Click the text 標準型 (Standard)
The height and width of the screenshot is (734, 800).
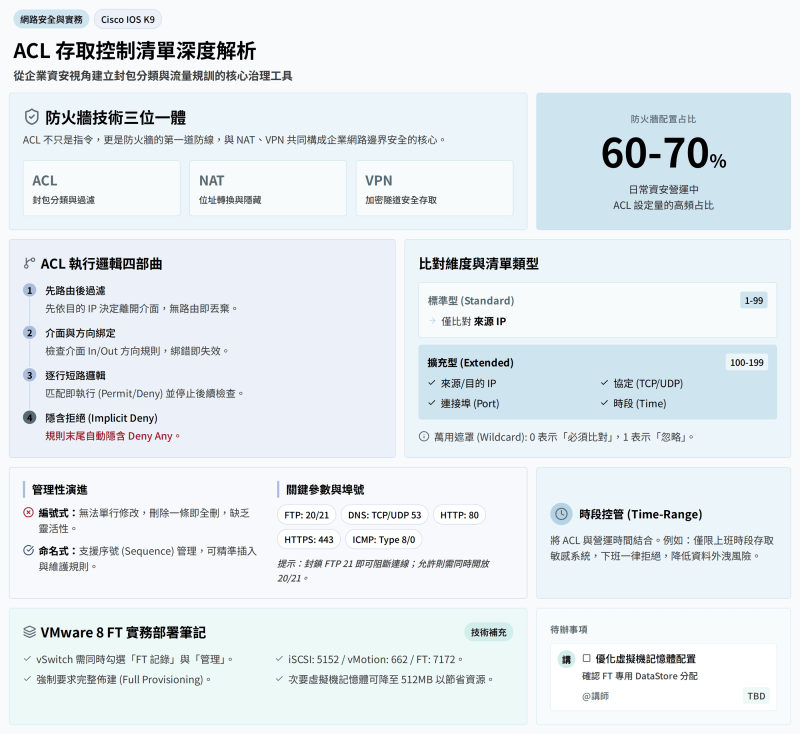[x=471, y=300]
